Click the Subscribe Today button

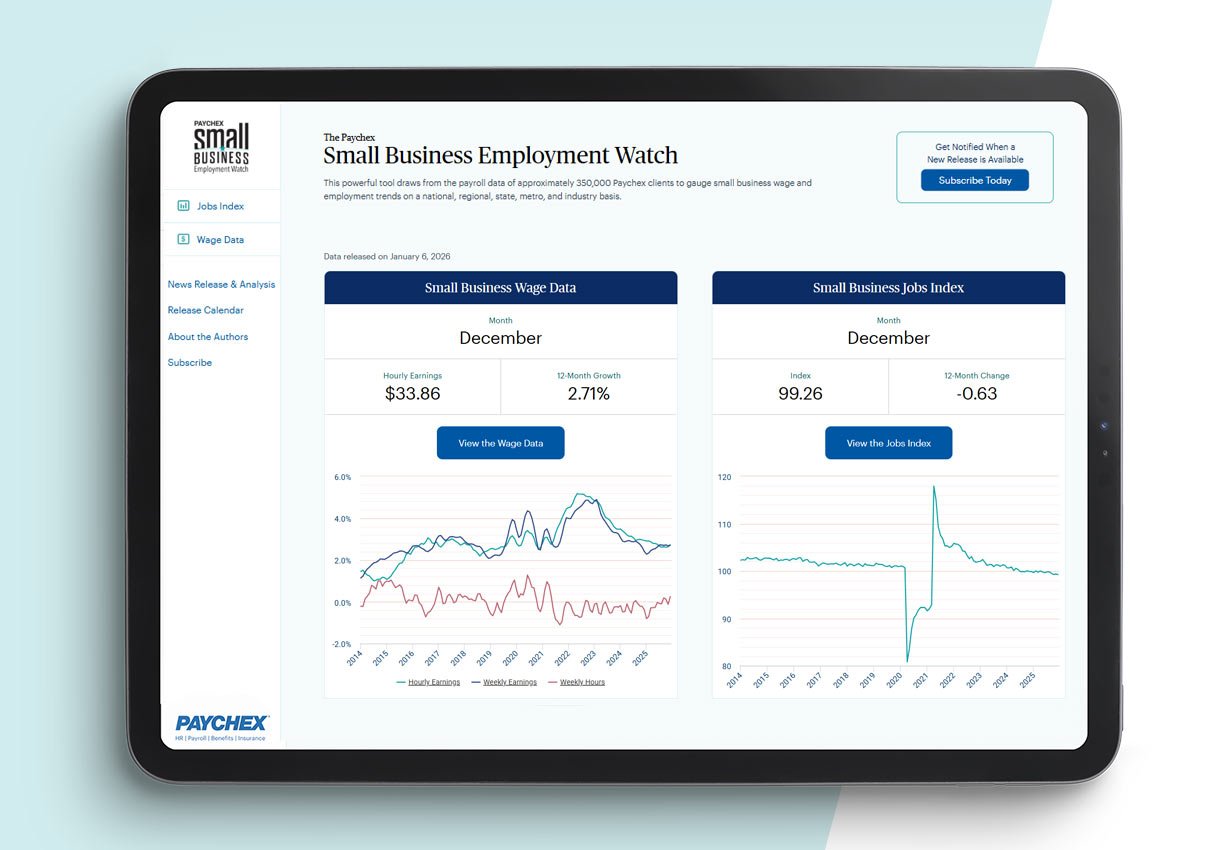pyautogui.click(x=975, y=180)
